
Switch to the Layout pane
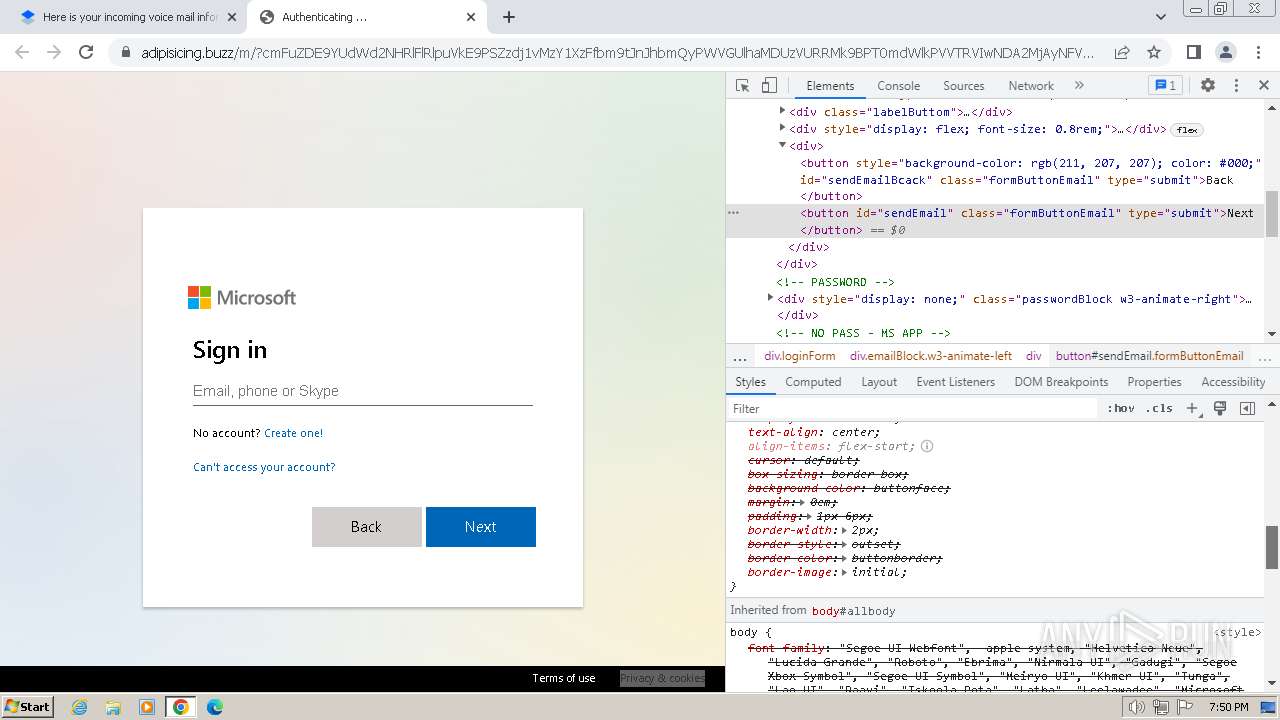point(879,382)
